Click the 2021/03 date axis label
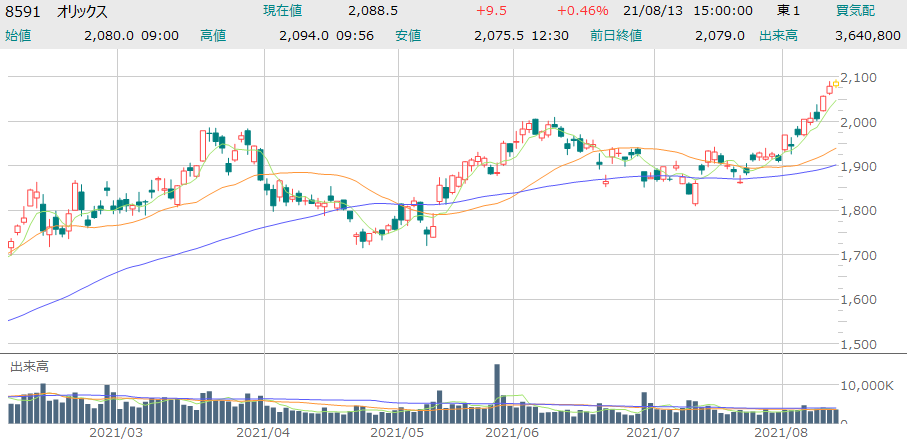Viewport: 907px width, 445px height. click(117, 434)
